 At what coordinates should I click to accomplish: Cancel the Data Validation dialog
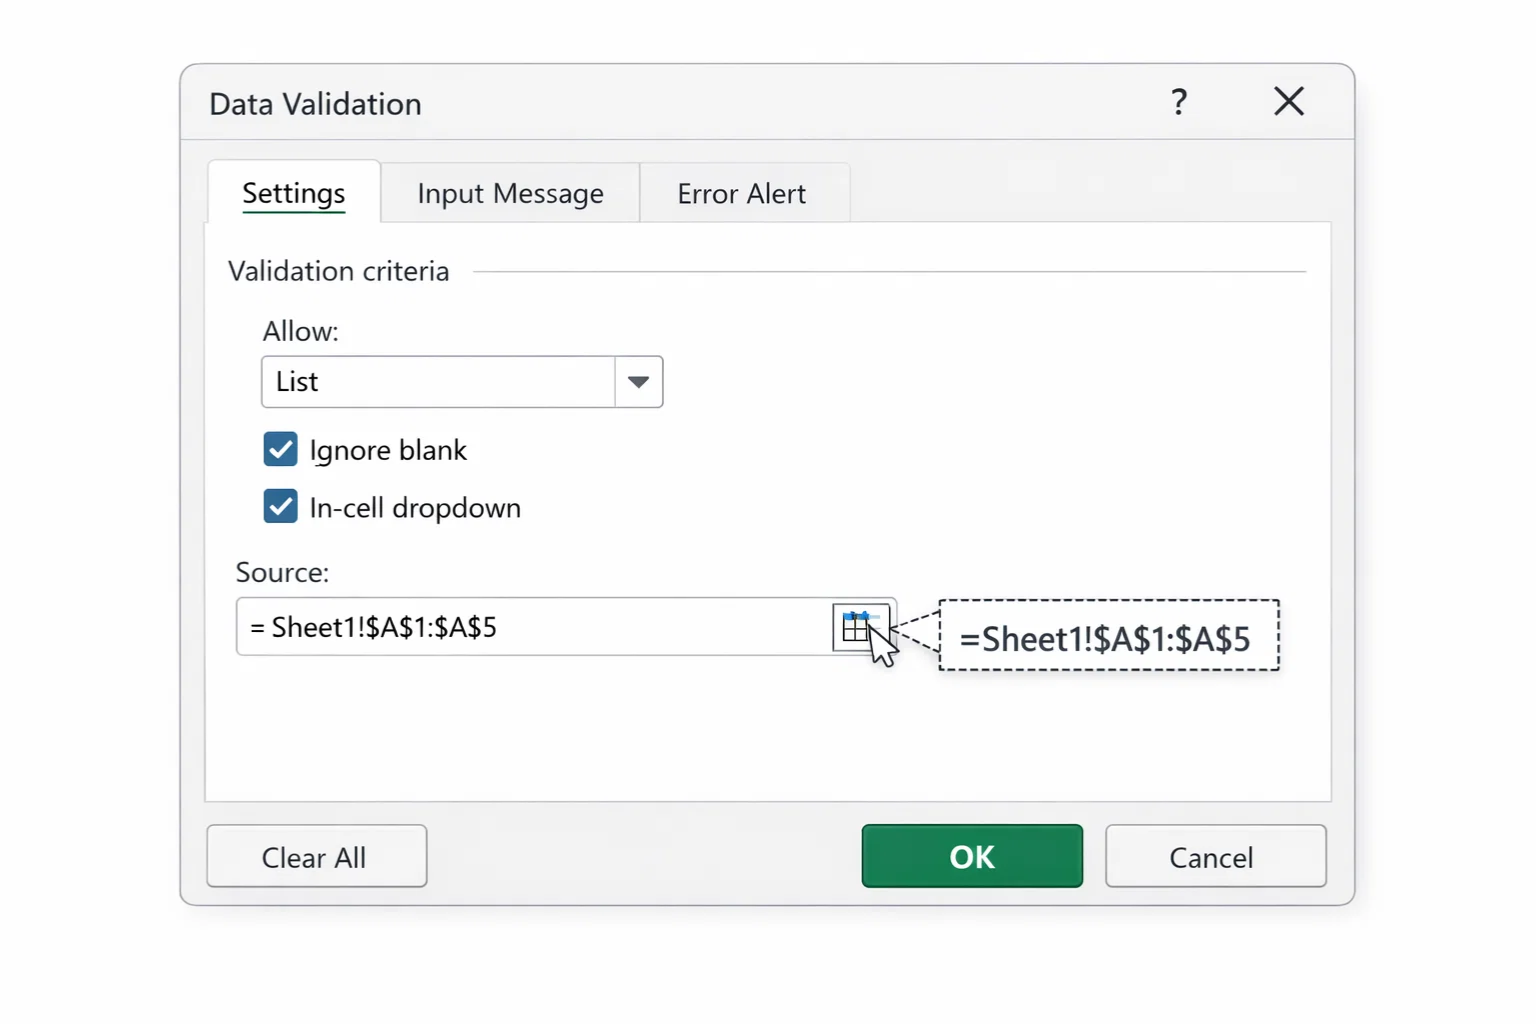[1213, 856]
